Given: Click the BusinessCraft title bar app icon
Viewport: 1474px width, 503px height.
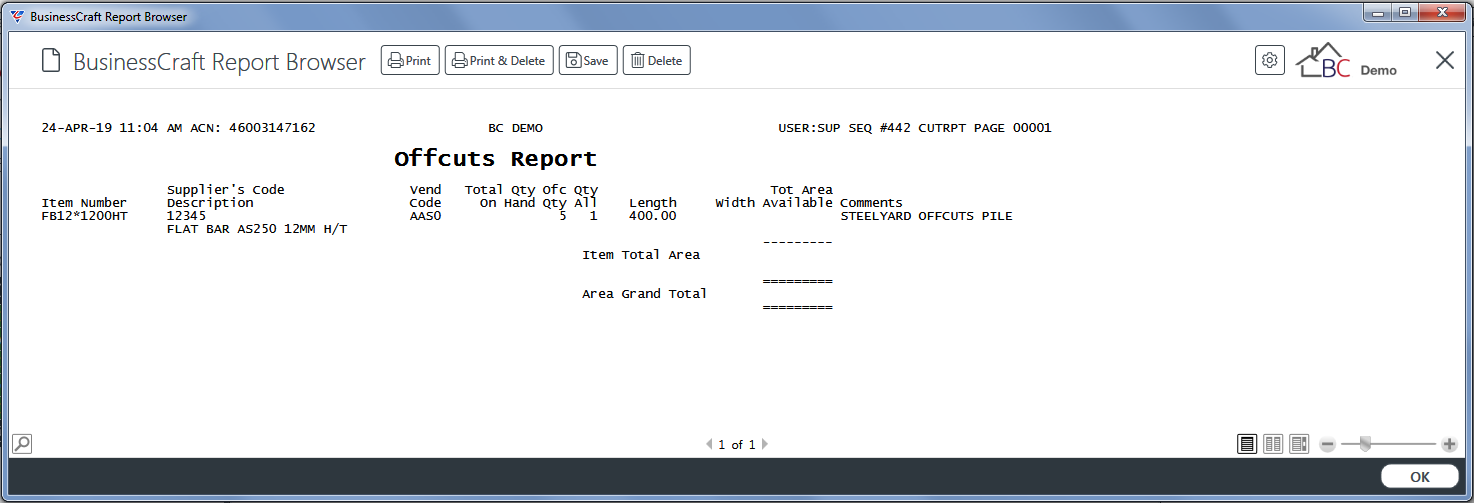Looking at the screenshot, I should [x=17, y=17].
